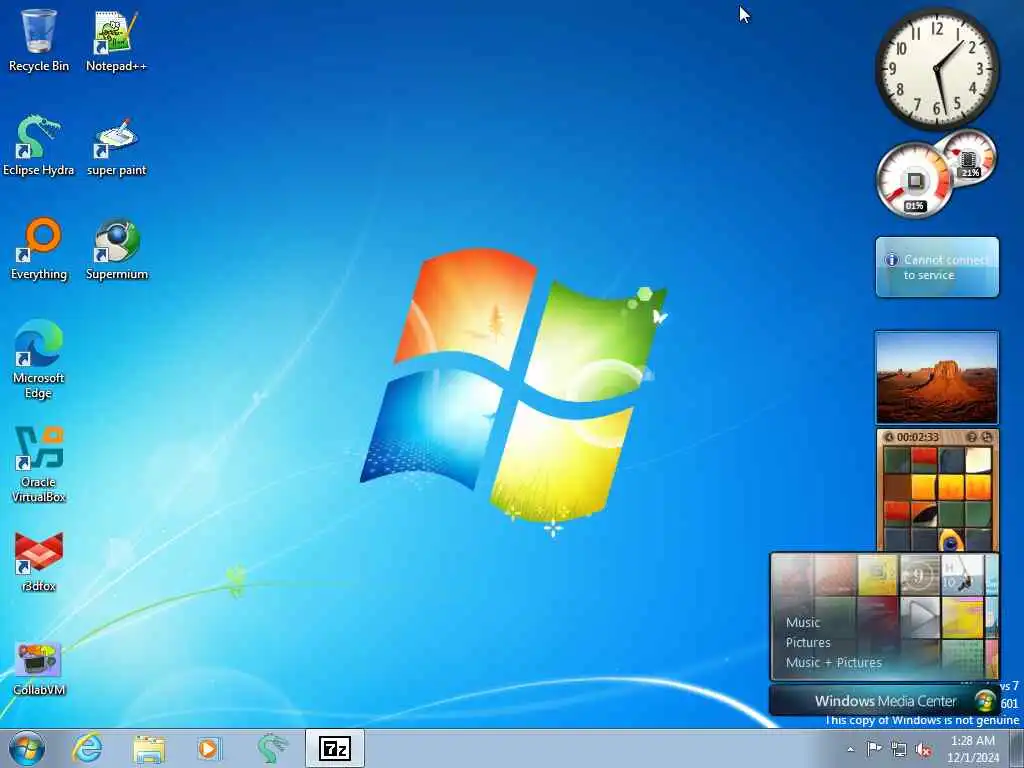Select the Eclipse Hydra desktop shortcut

(39, 145)
